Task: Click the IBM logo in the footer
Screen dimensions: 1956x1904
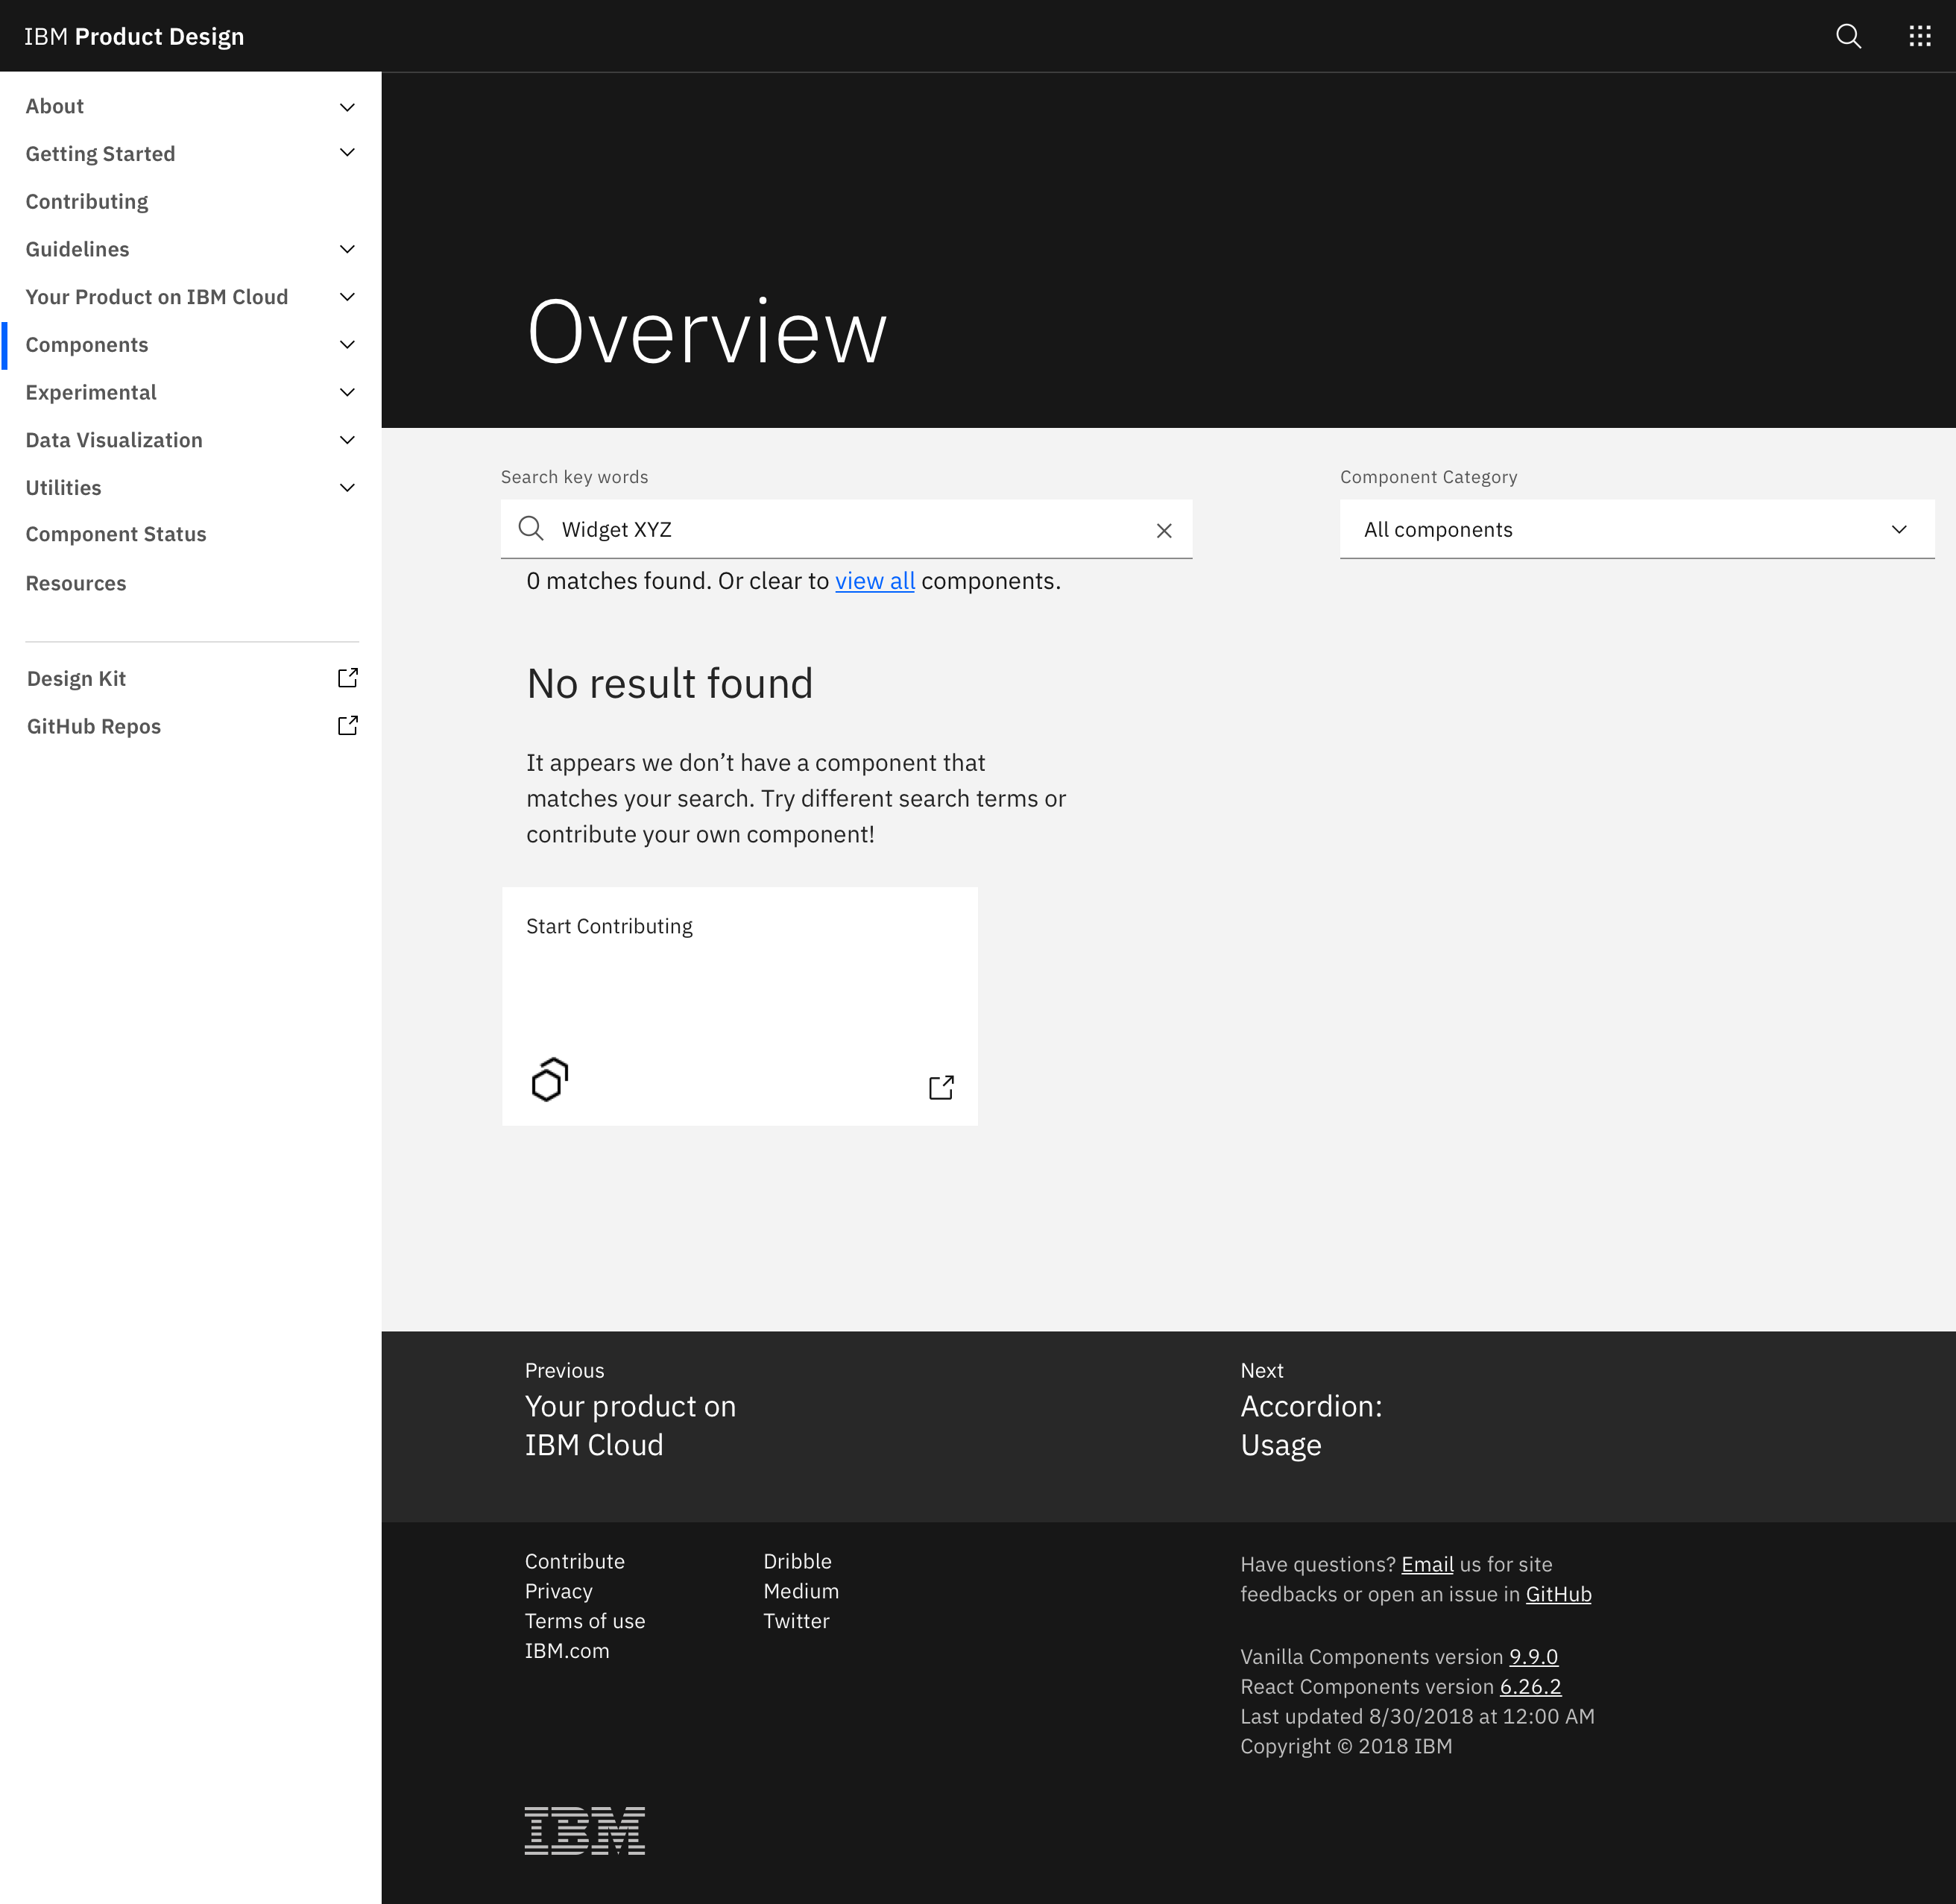Action: click(x=584, y=1831)
